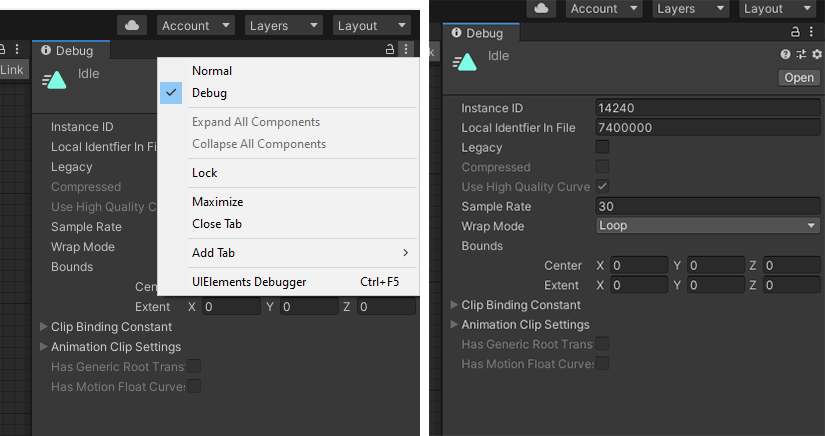Viewport: 825px width, 436px height.
Task: Click the Link button at left edge
Action: click(12, 70)
